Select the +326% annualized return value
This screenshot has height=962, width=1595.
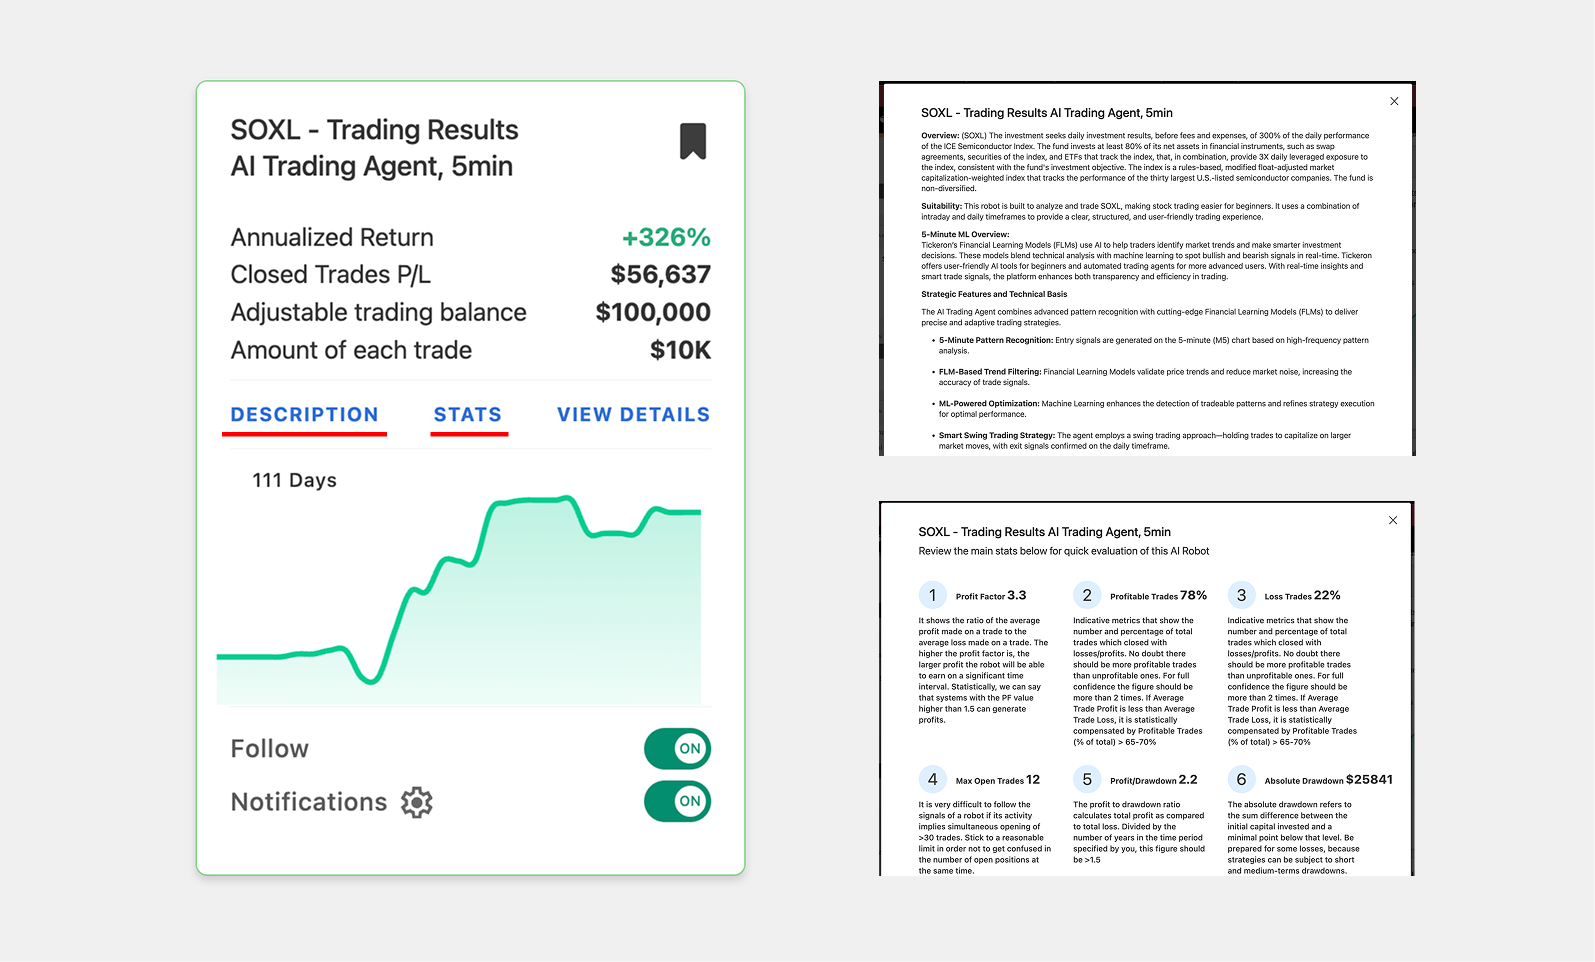666,238
